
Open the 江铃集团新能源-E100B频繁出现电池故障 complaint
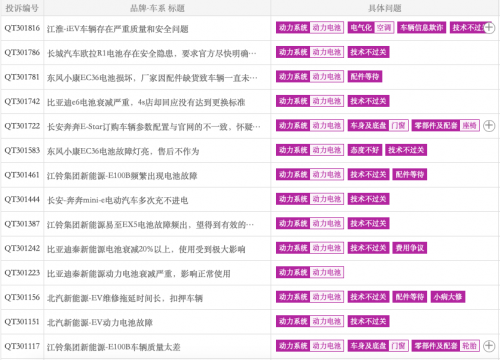[122, 176]
